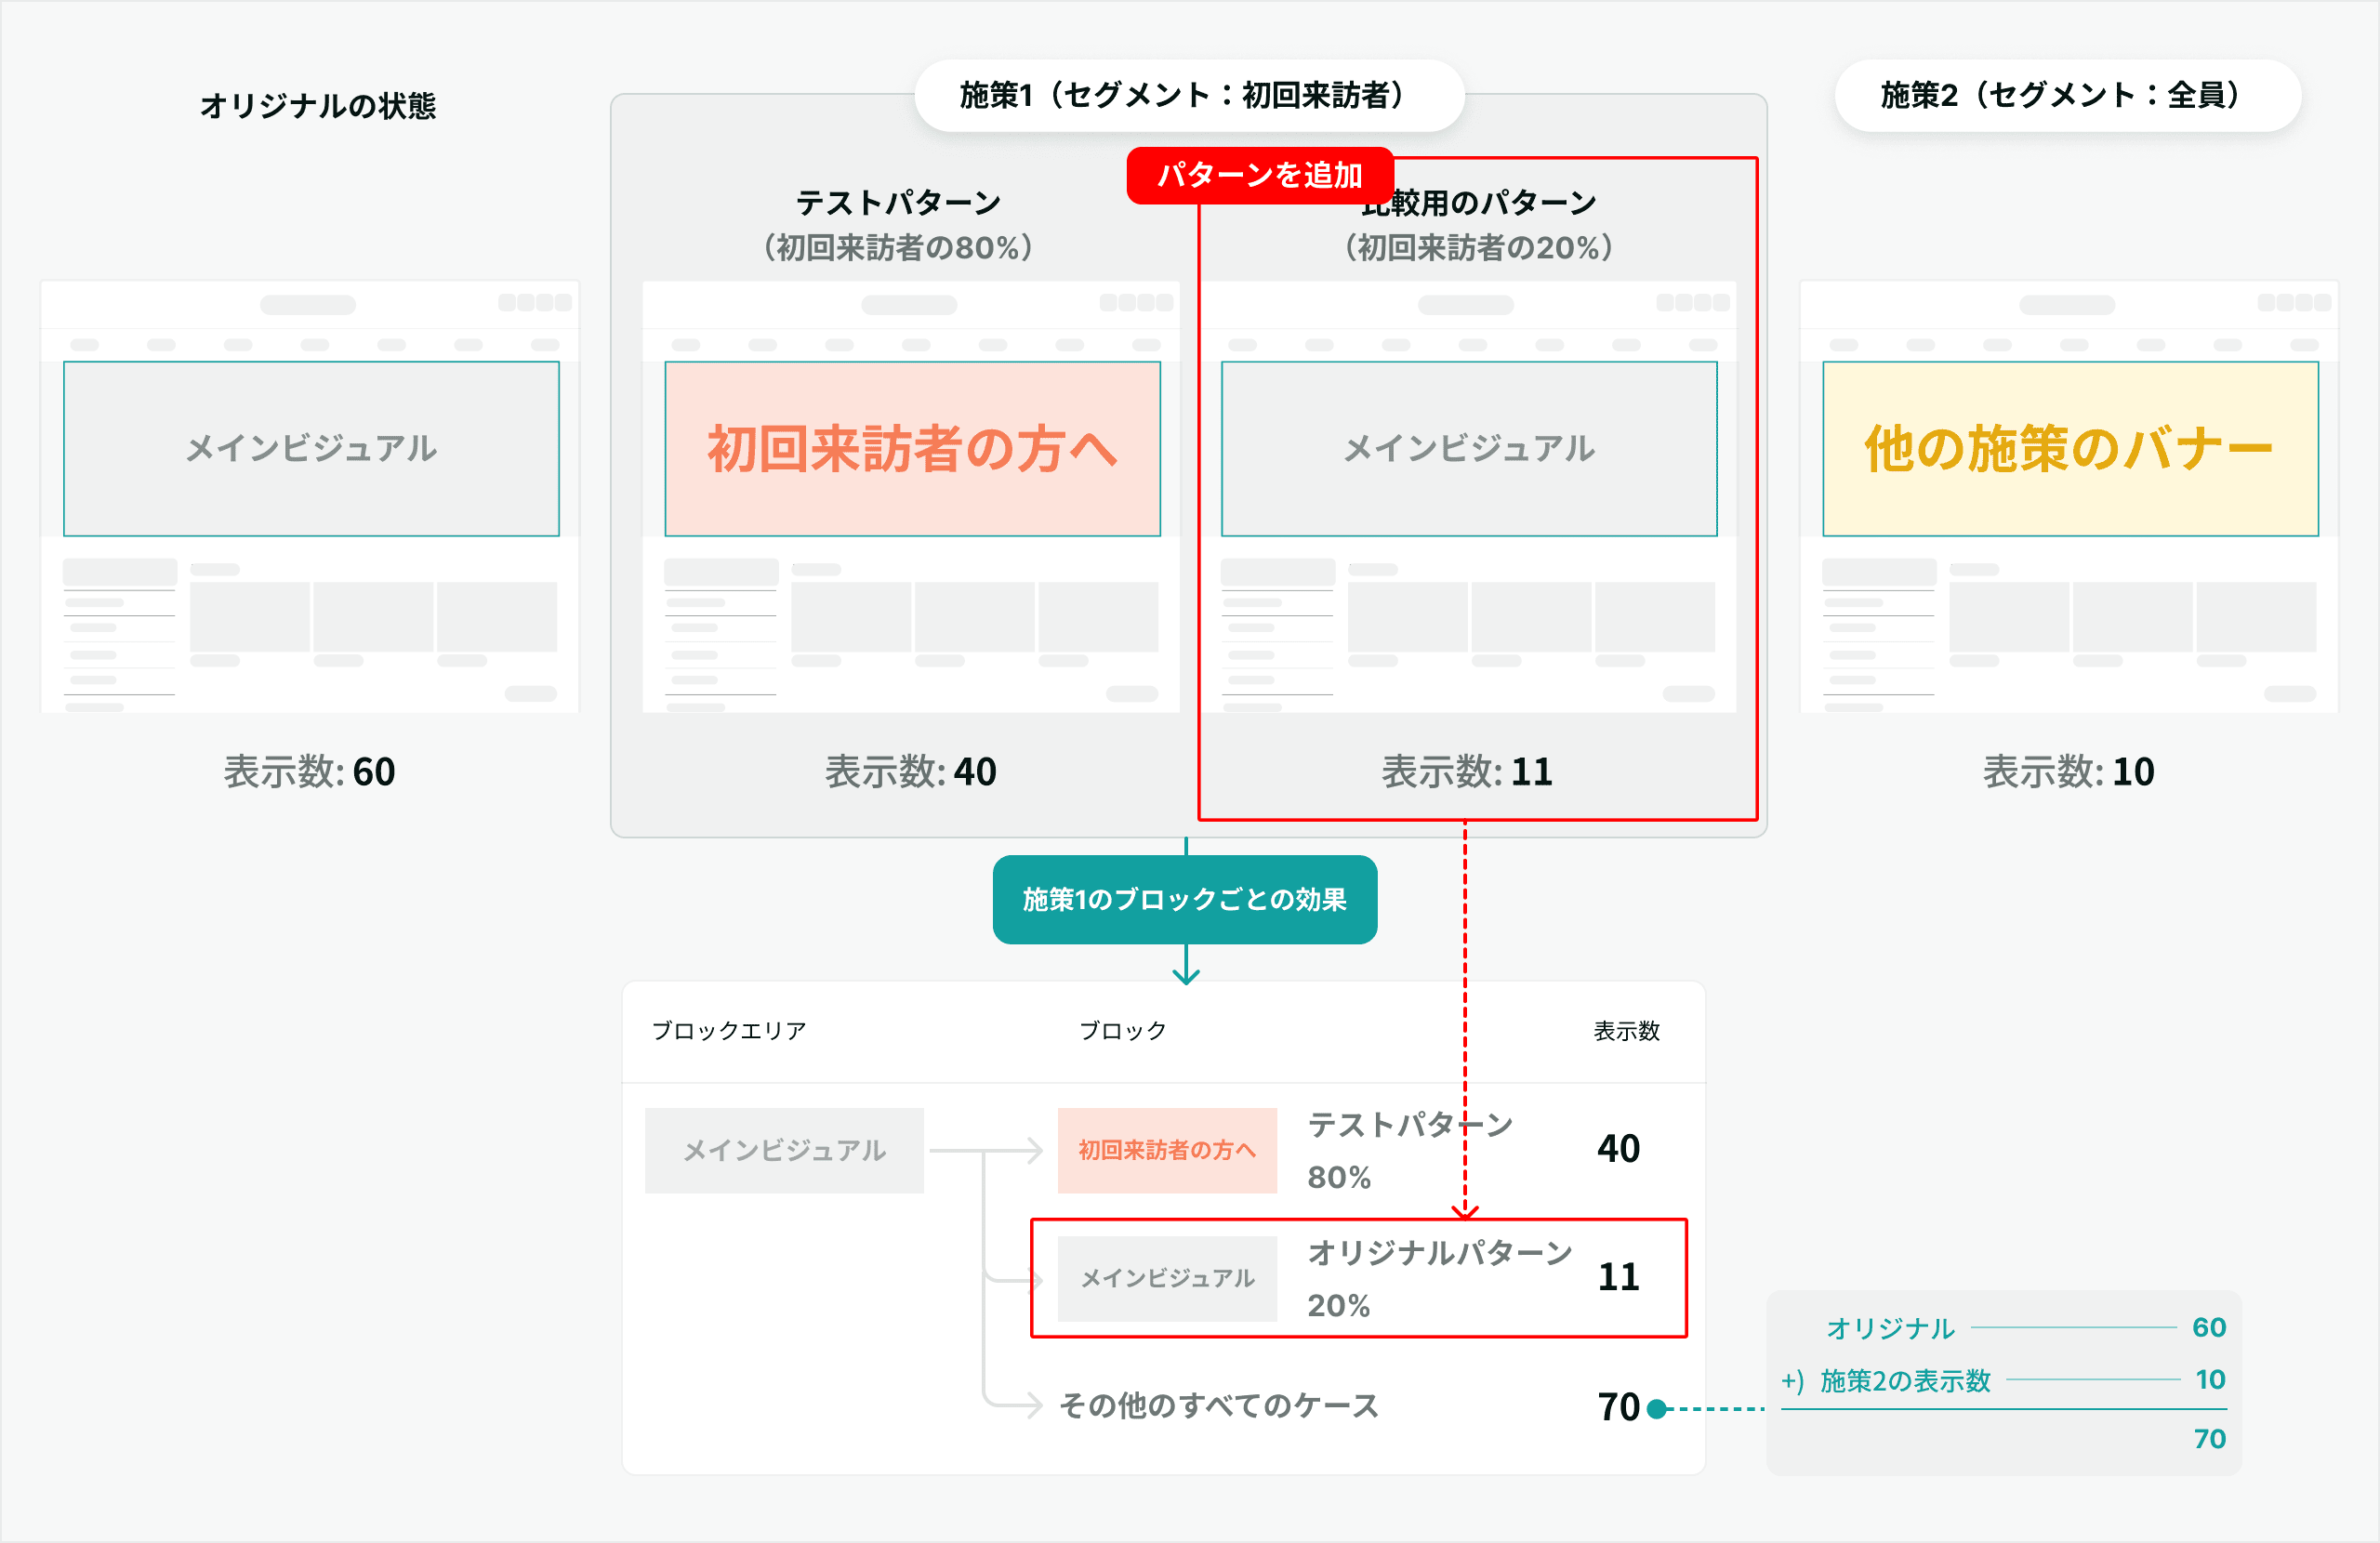
Task: Click the red パターンを追加 label
Action: point(1259,175)
